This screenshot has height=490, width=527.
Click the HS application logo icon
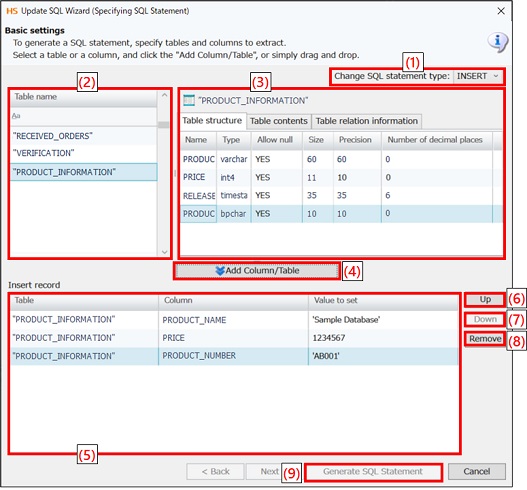(12, 11)
